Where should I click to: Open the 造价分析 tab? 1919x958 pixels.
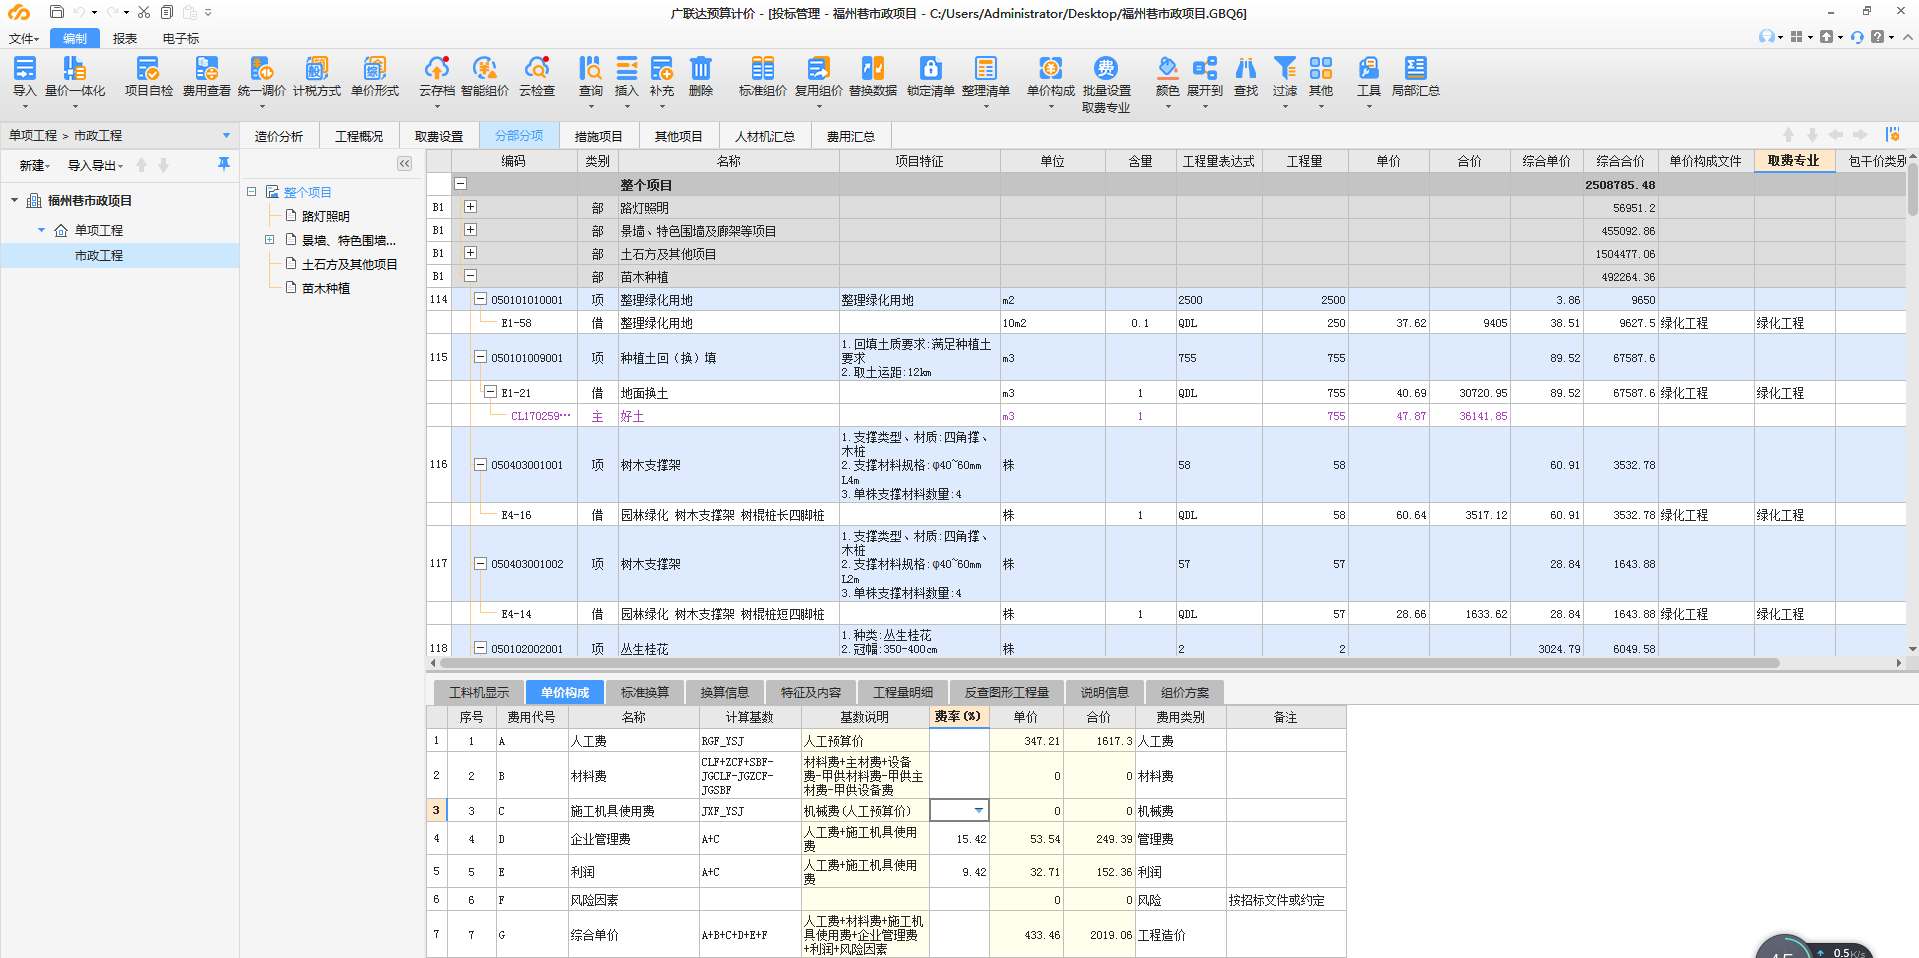click(279, 136)
